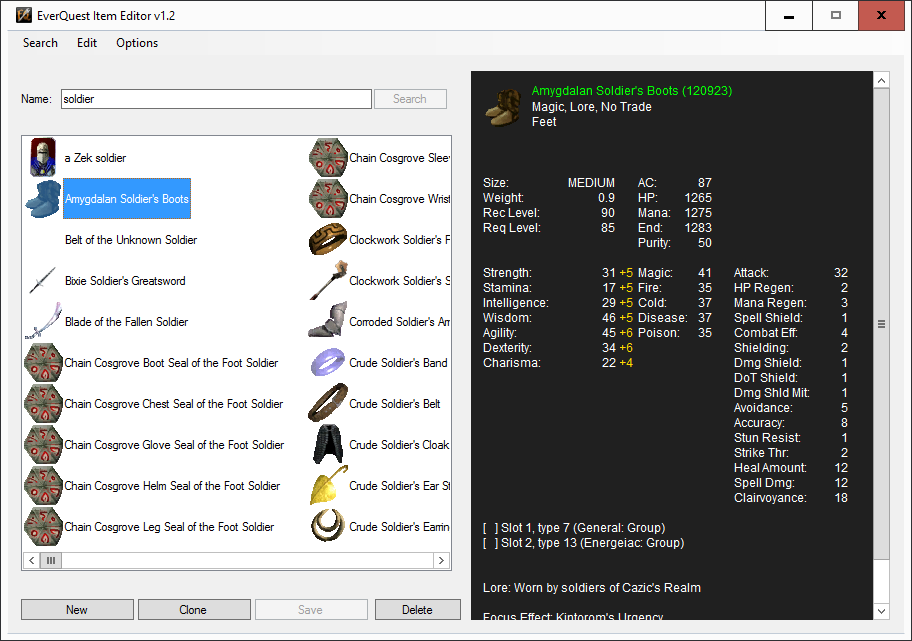
Task: Click the Crude Soldier's Band ring icon
Action: coord(328,362)
